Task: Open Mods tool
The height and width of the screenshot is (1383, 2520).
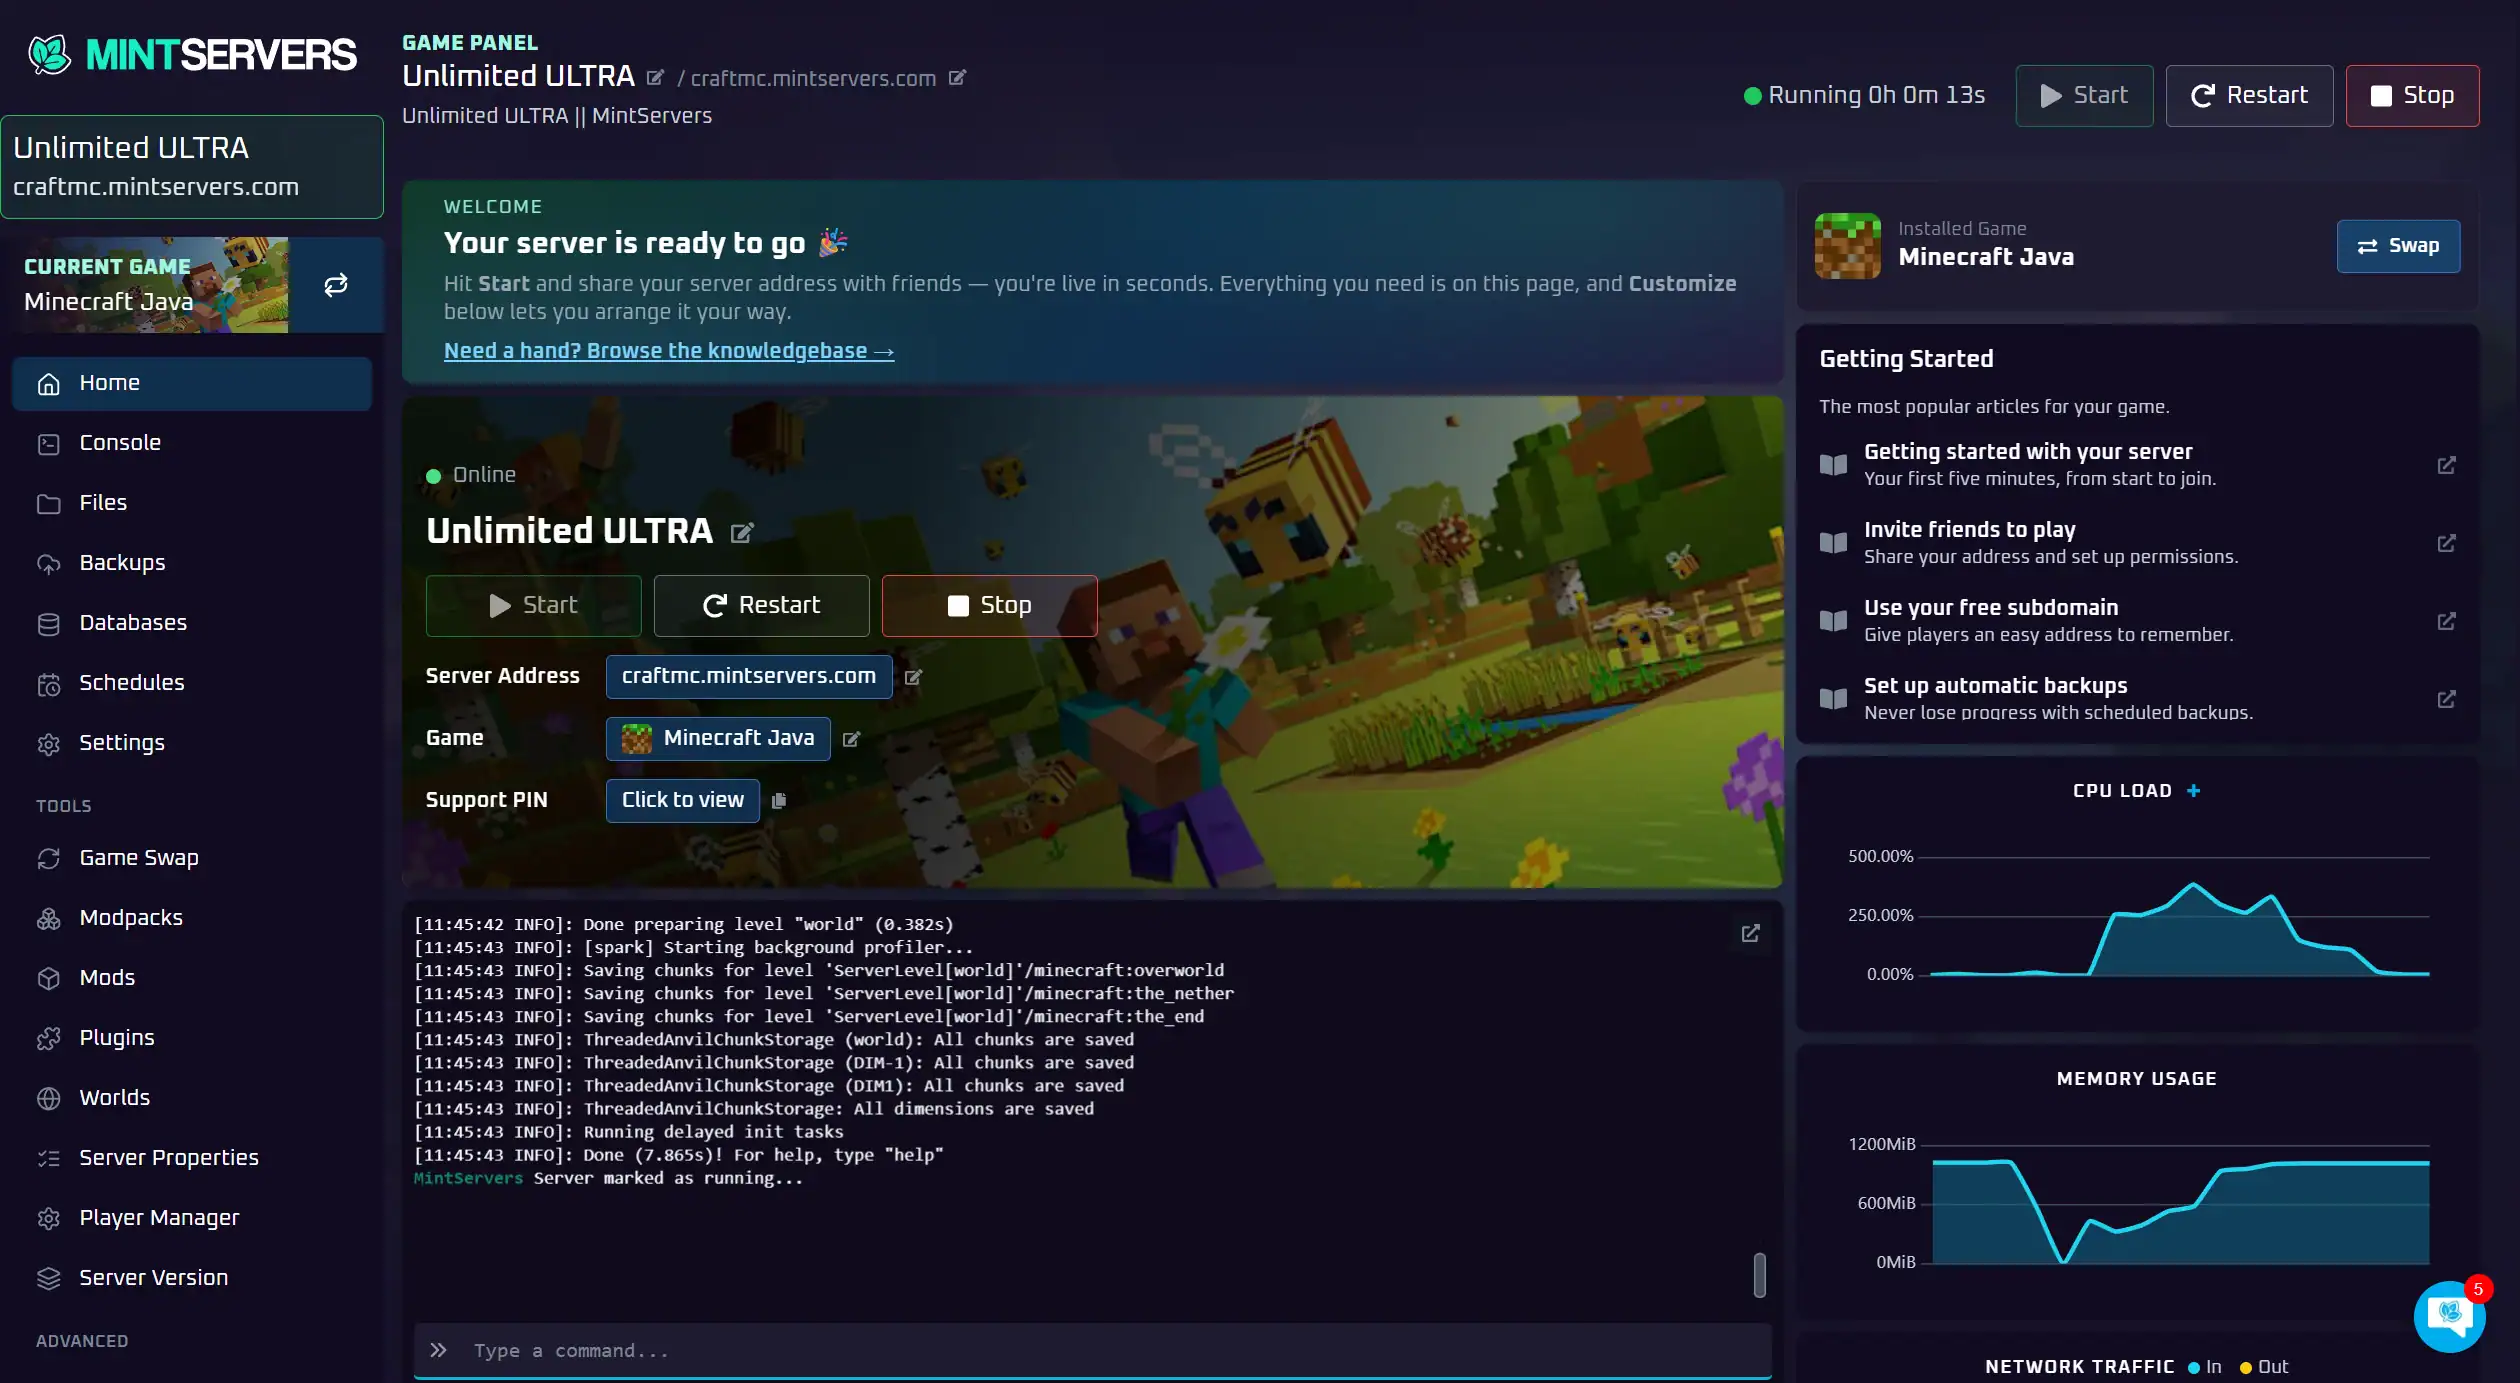Action: (x=192, y=978)
